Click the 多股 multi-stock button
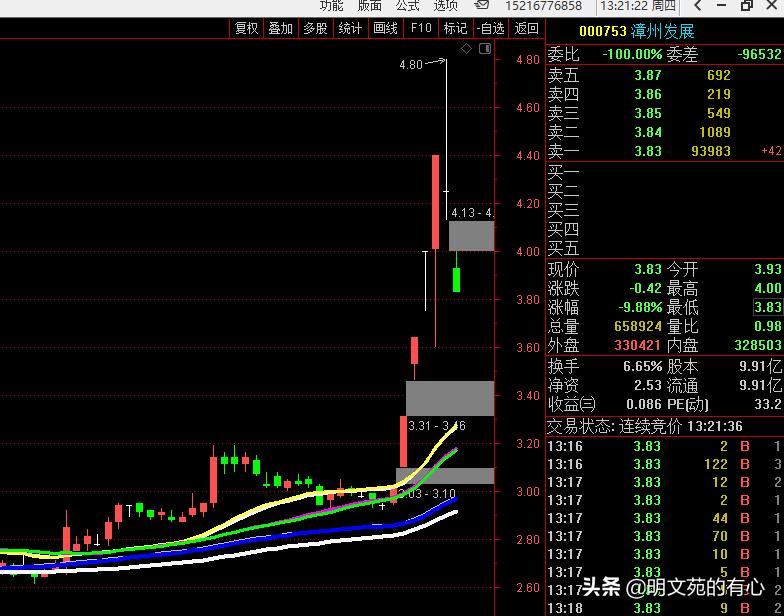Screen dimensions: 784x616 316,28
